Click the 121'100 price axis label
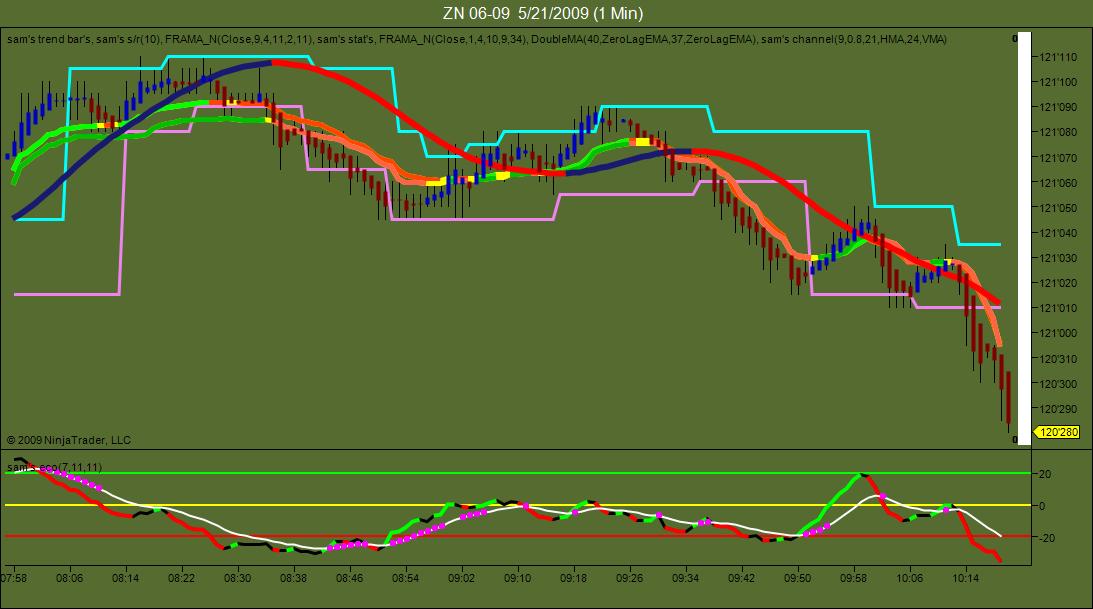Image resolution: width=1093 pixels, height=609 pixels. coord(1057,82)
